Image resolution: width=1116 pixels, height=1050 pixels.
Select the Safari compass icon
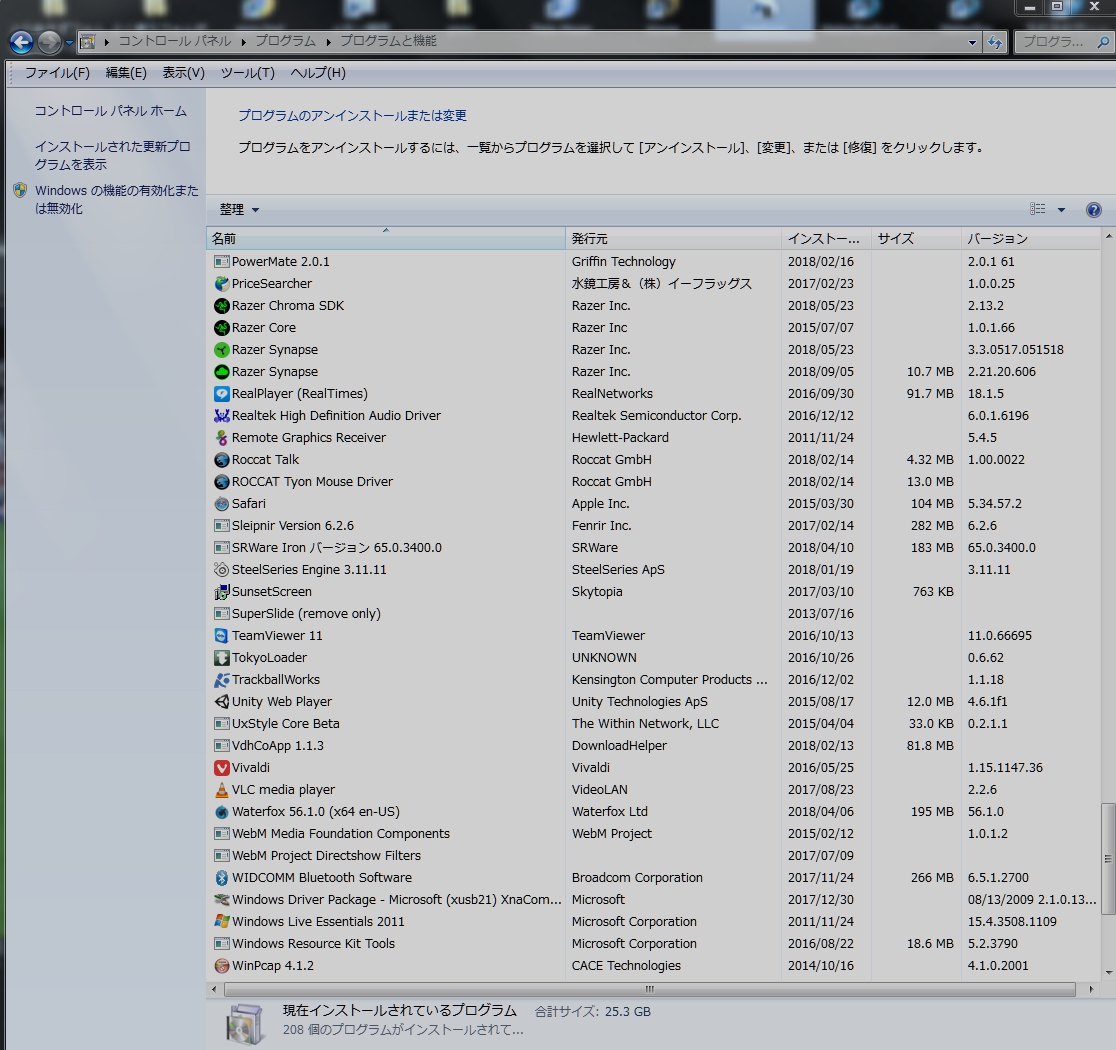click(x=222, y=504)
